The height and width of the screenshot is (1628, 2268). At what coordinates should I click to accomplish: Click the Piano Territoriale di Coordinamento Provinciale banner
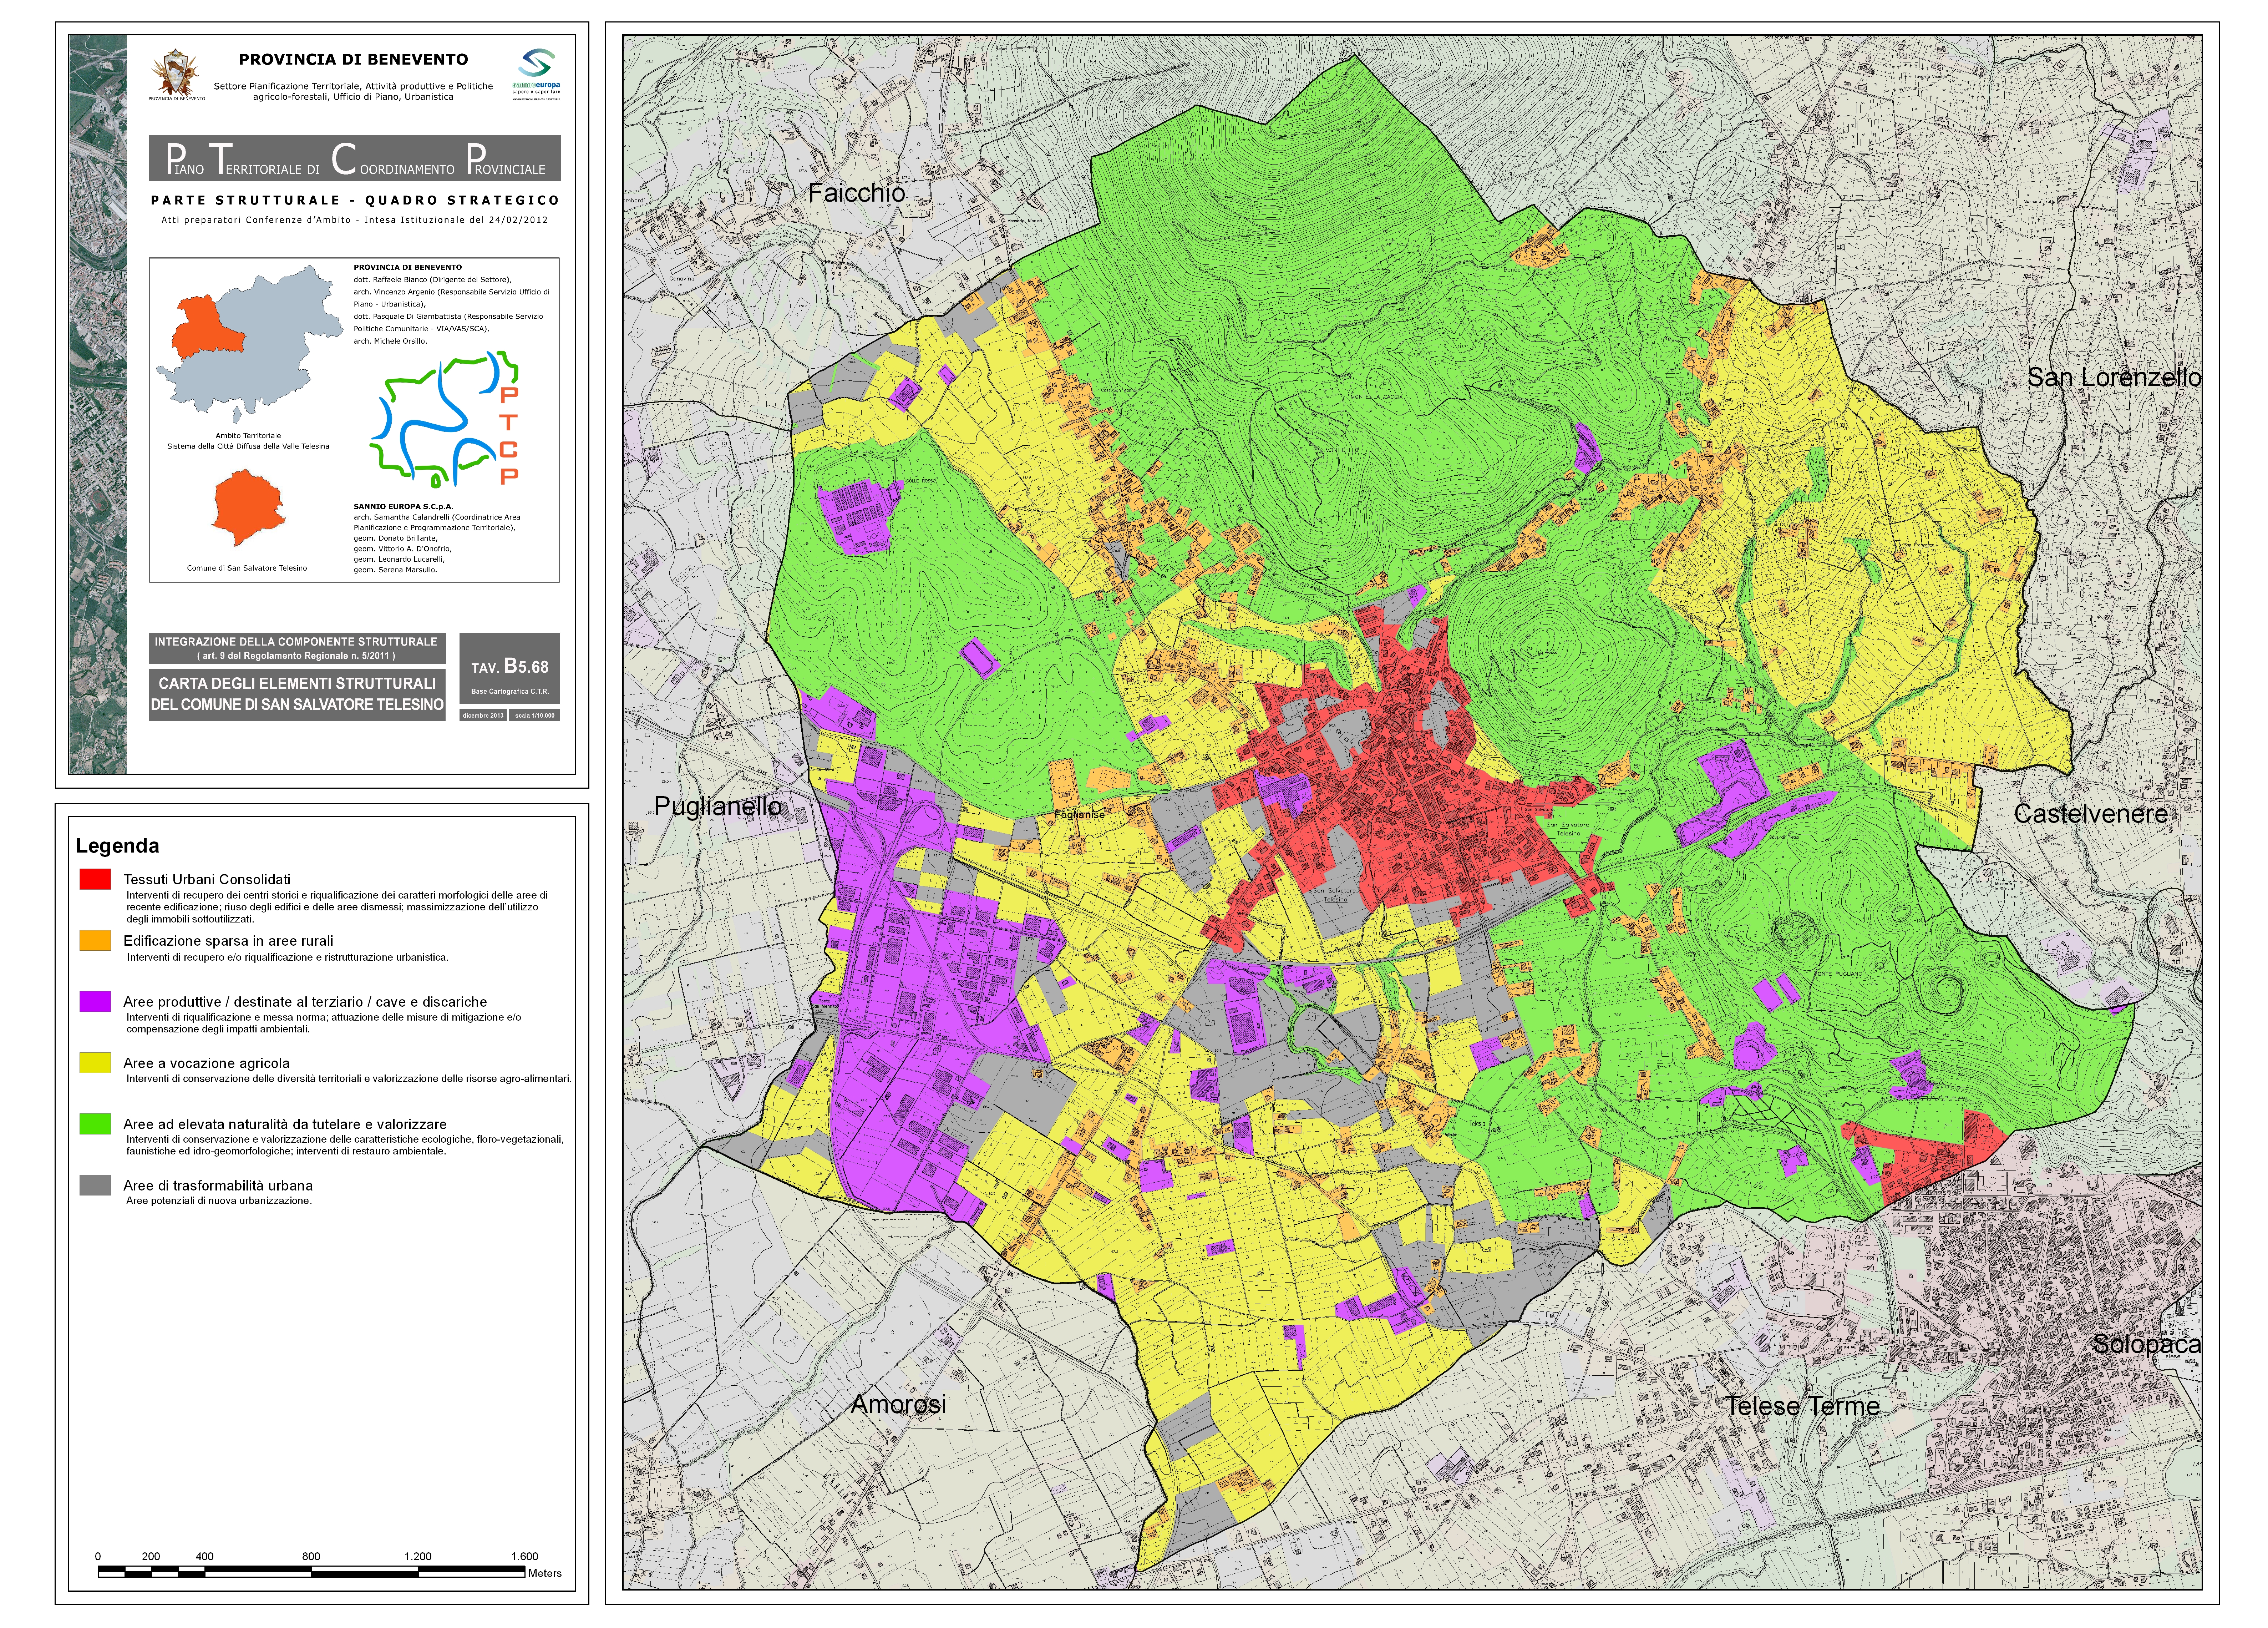coord(355,158)
